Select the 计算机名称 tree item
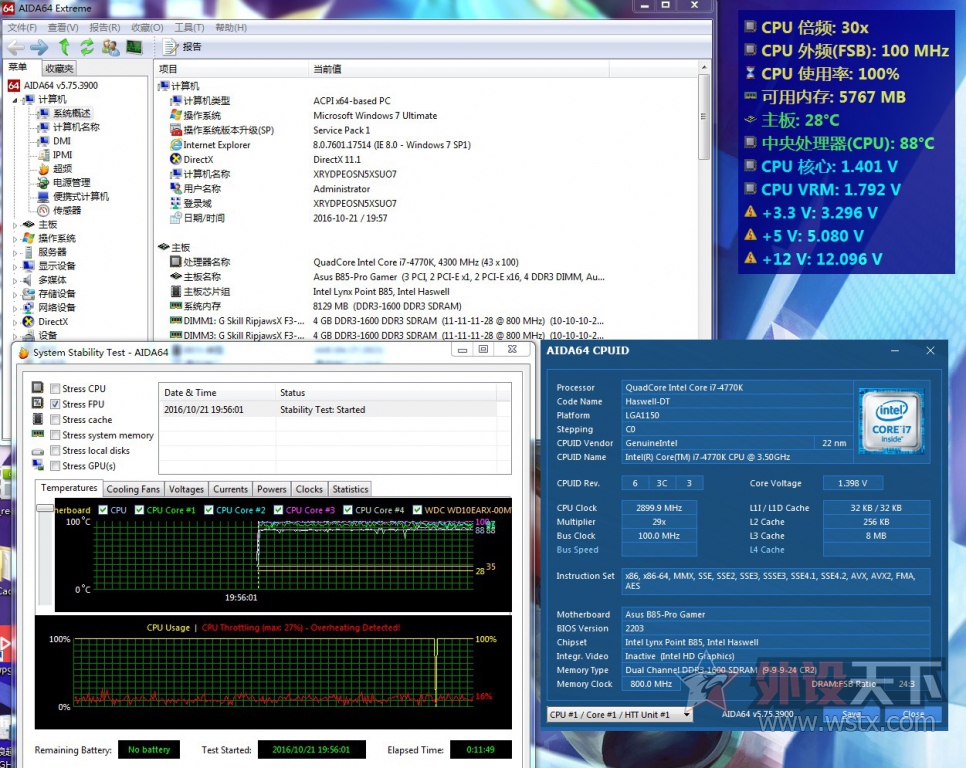This screenshot has width=966, height=768. point(76,127)
